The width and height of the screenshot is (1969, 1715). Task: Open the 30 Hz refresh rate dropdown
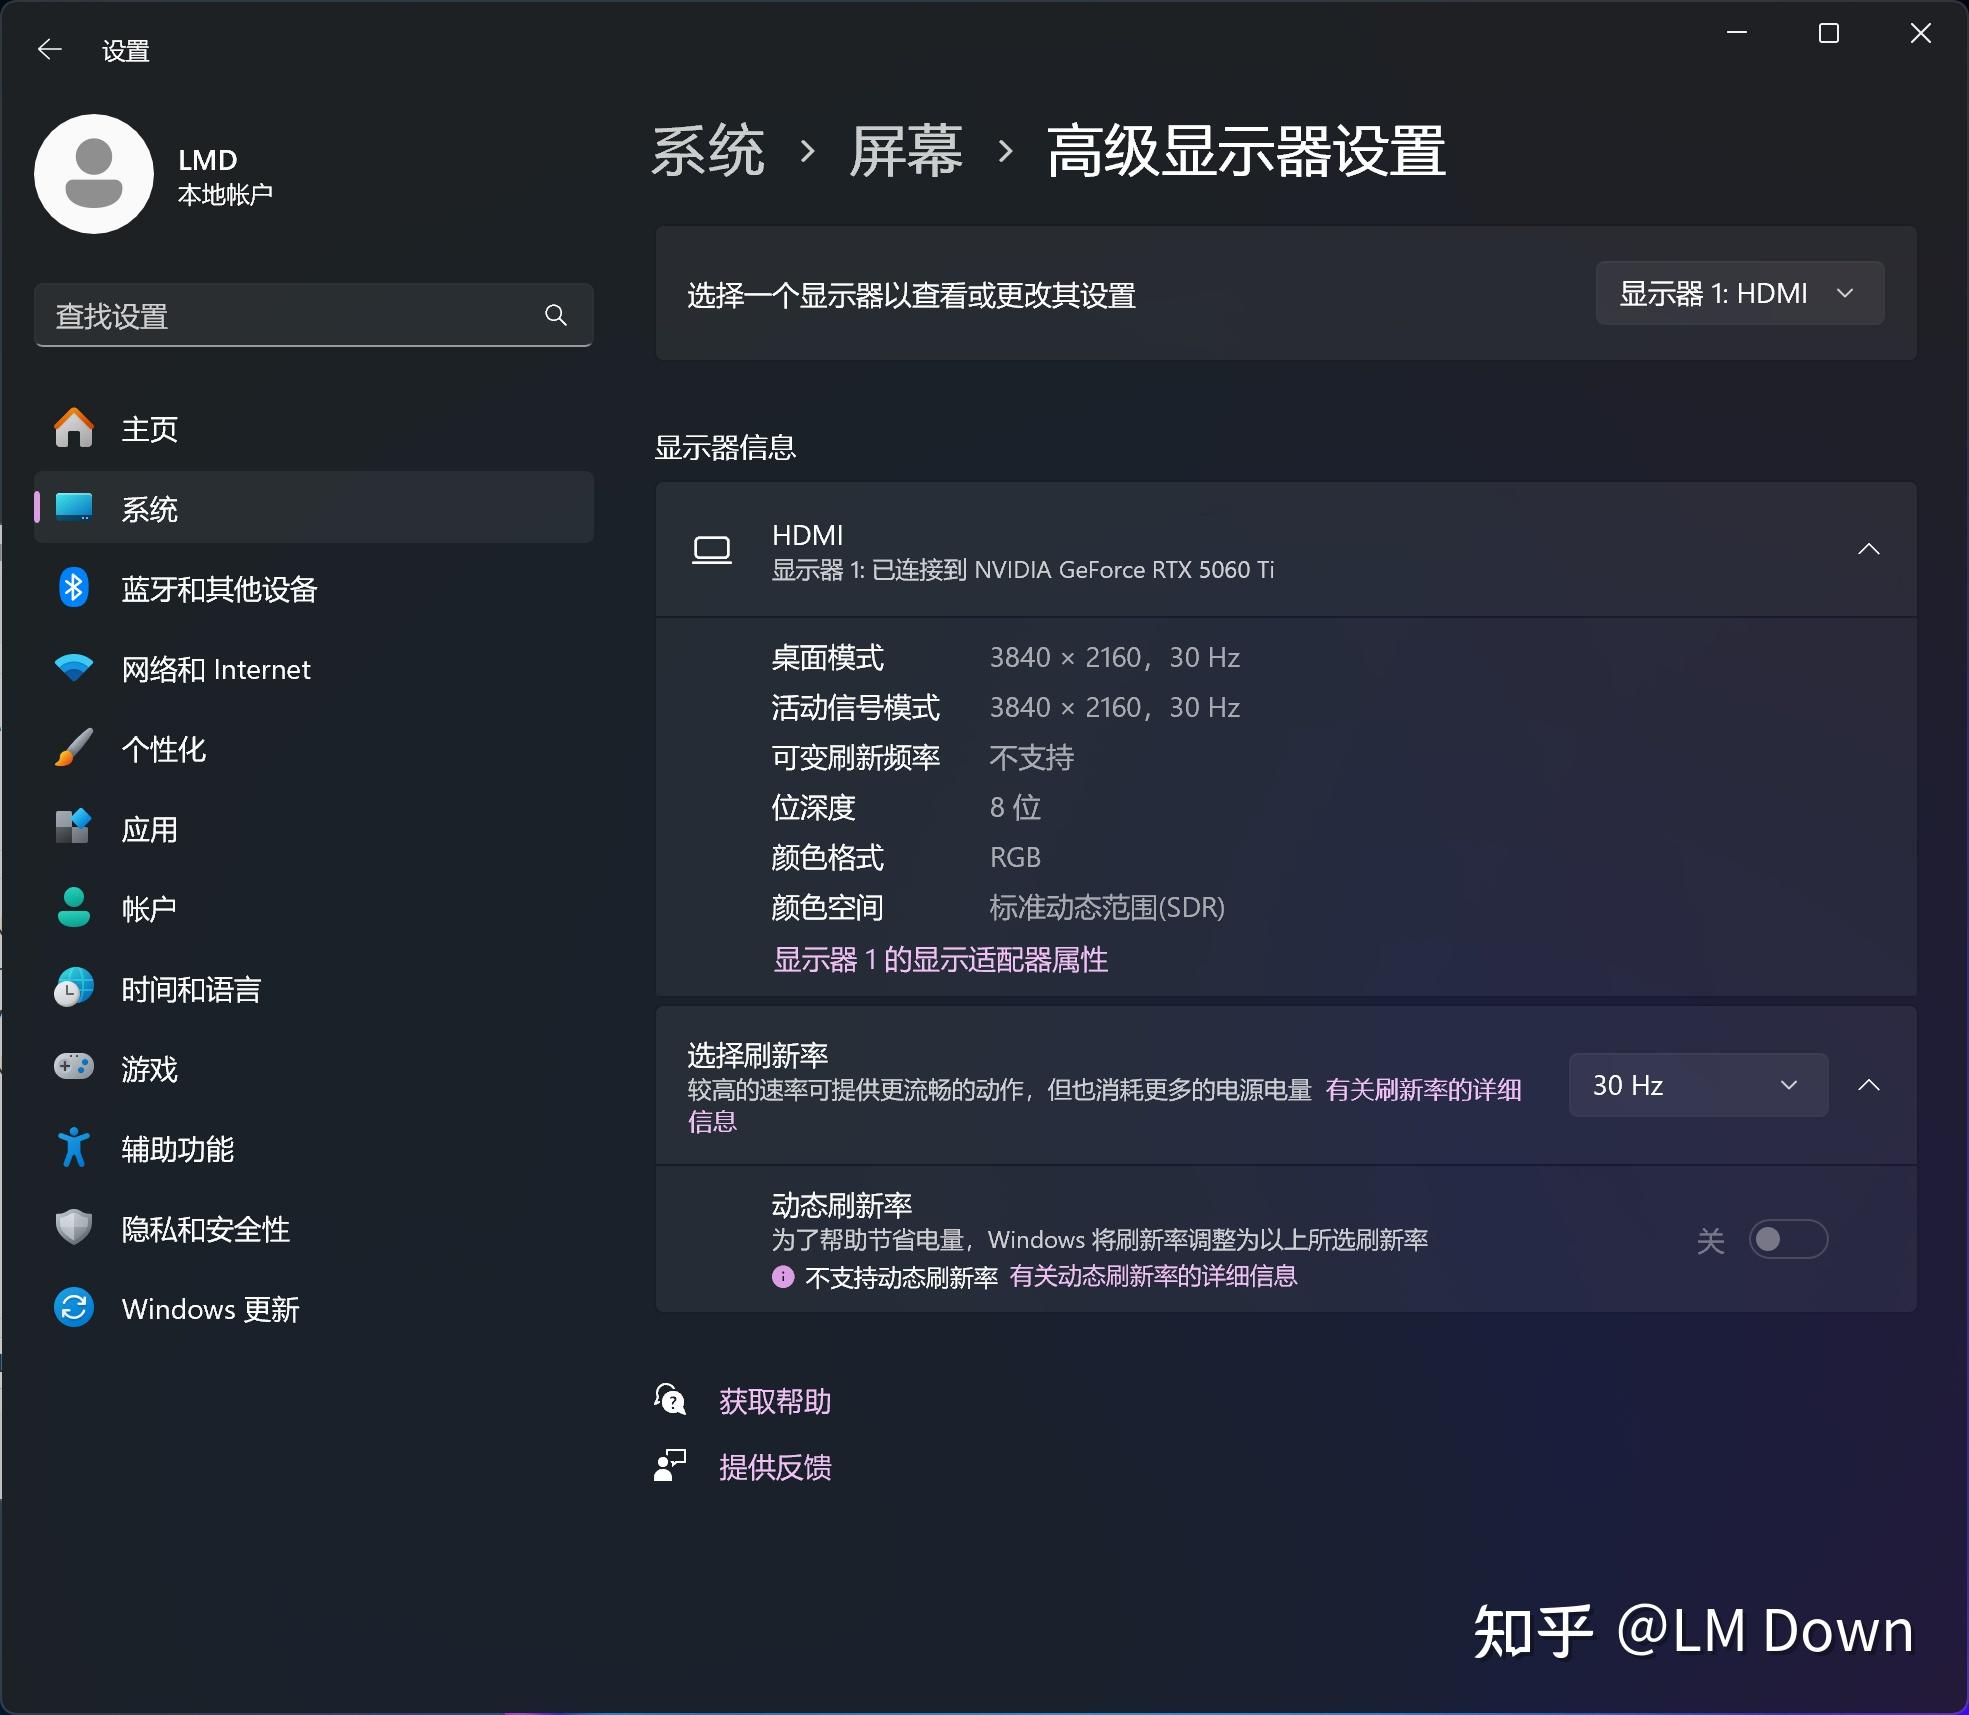pos(1697,1085)
